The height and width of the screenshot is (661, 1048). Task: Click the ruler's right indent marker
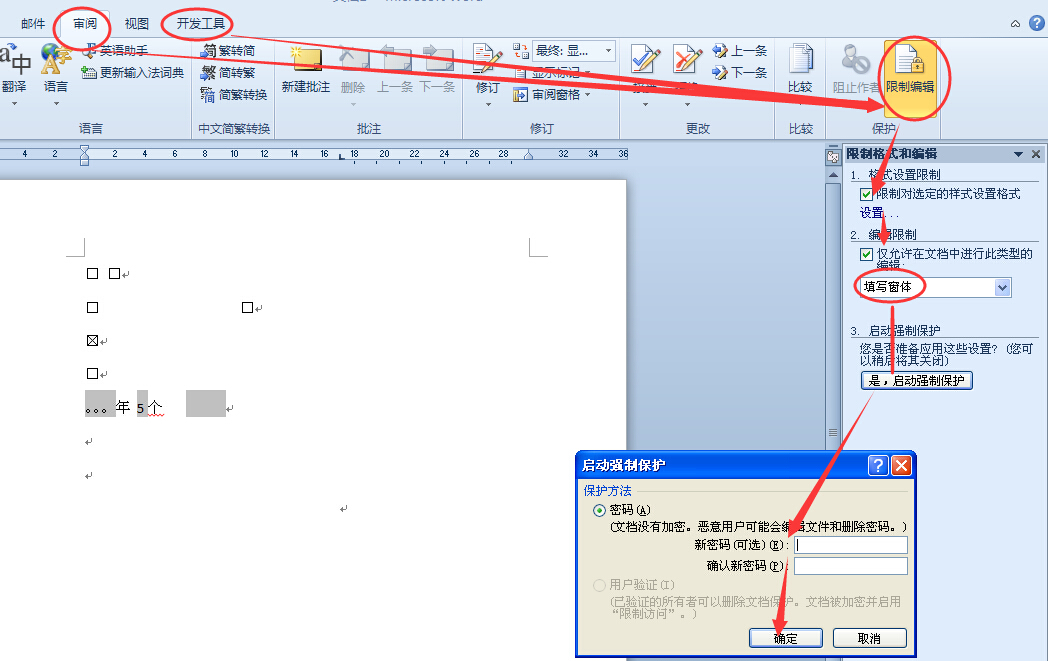point(528,156)
